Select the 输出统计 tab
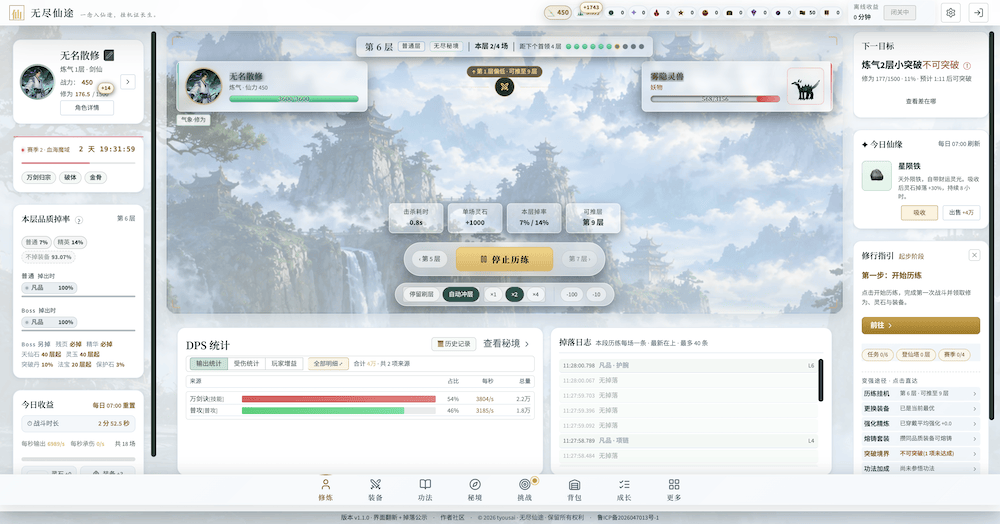Viewport: 1000px width, 524px height. click(209, 363)
